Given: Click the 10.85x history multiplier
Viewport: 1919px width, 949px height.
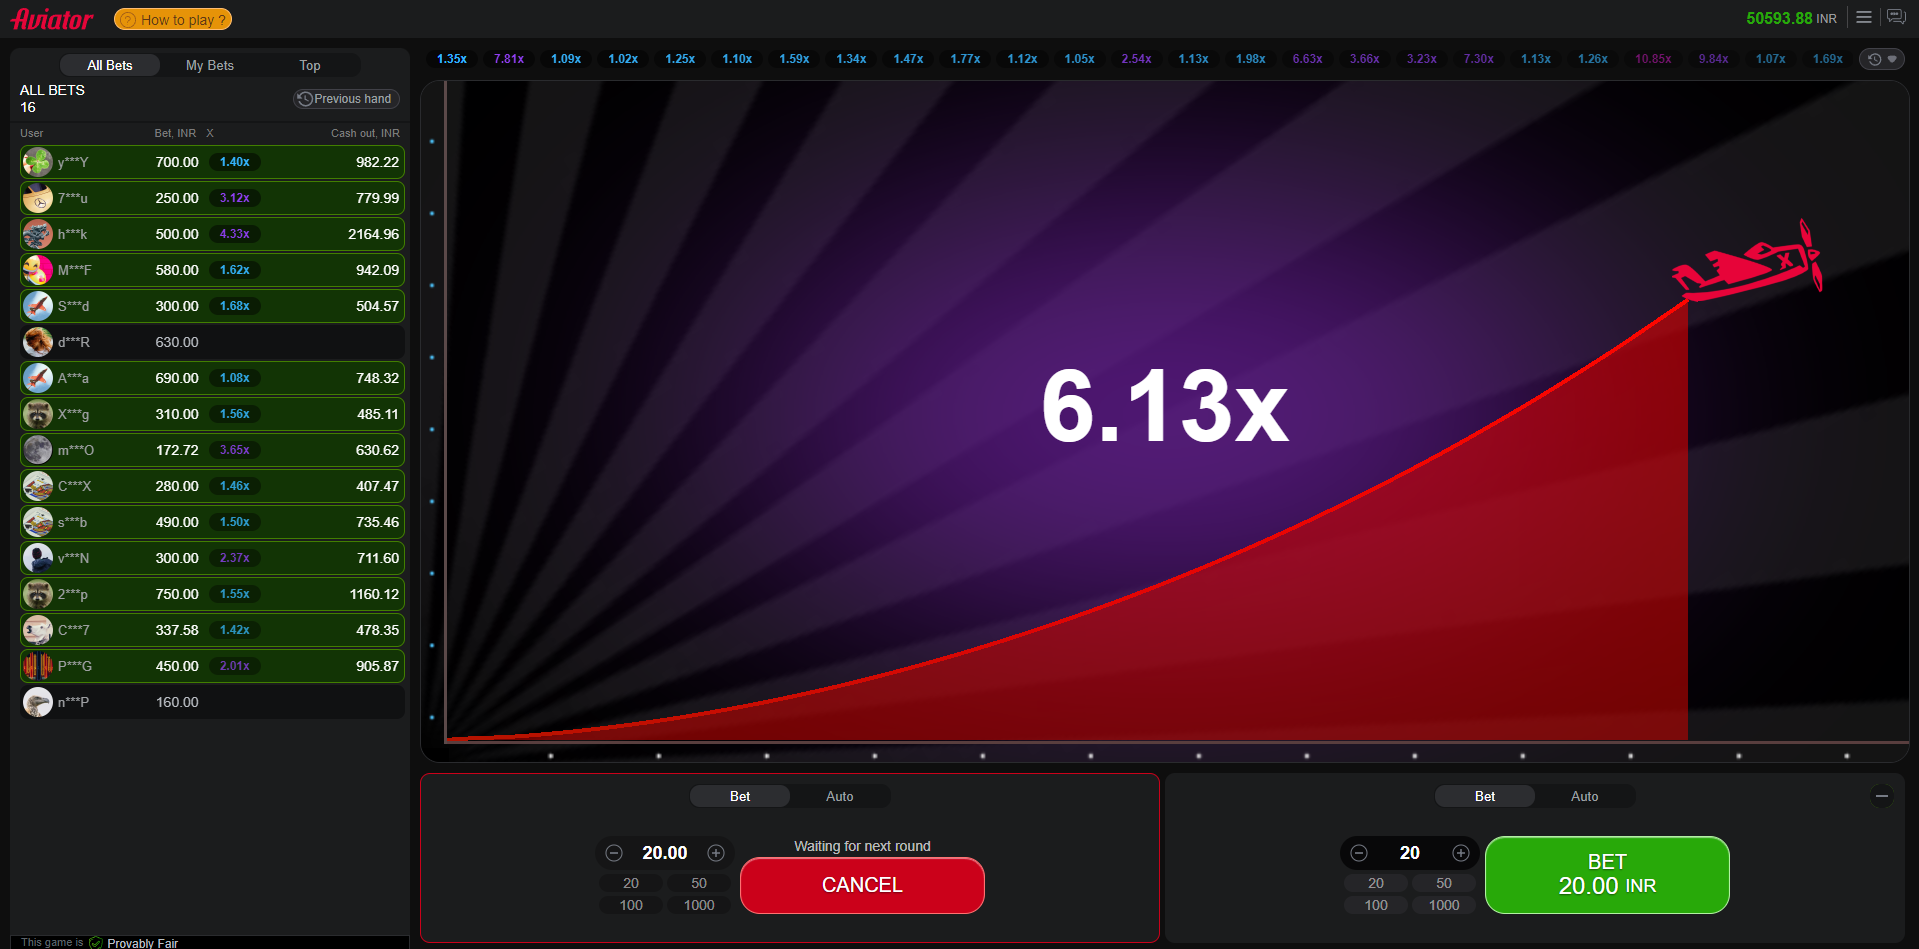Looking at the screenshot, I should 1653,59.
